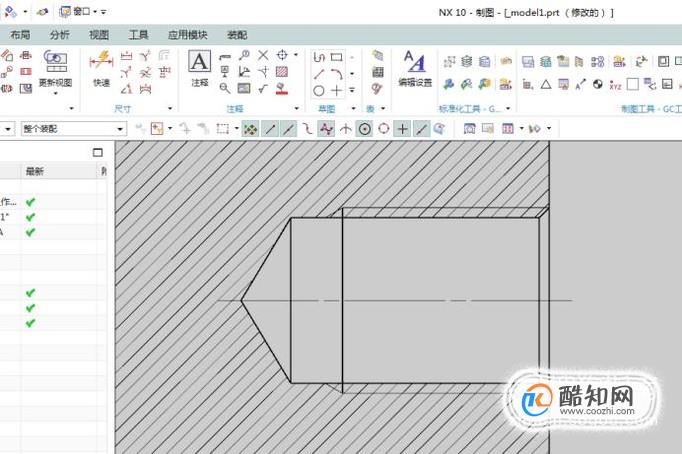Open the 注释 note tool

200,68
